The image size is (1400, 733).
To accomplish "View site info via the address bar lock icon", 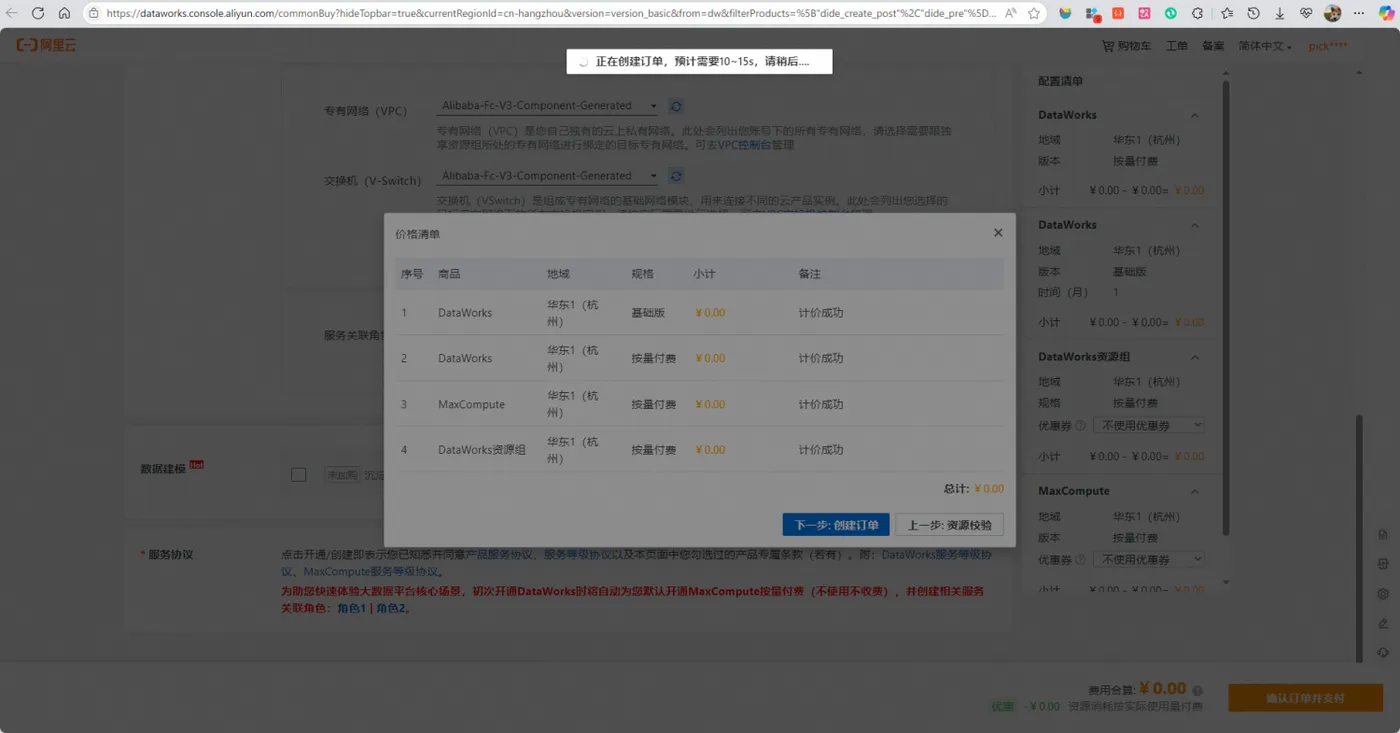I will (x=93, y=14).
